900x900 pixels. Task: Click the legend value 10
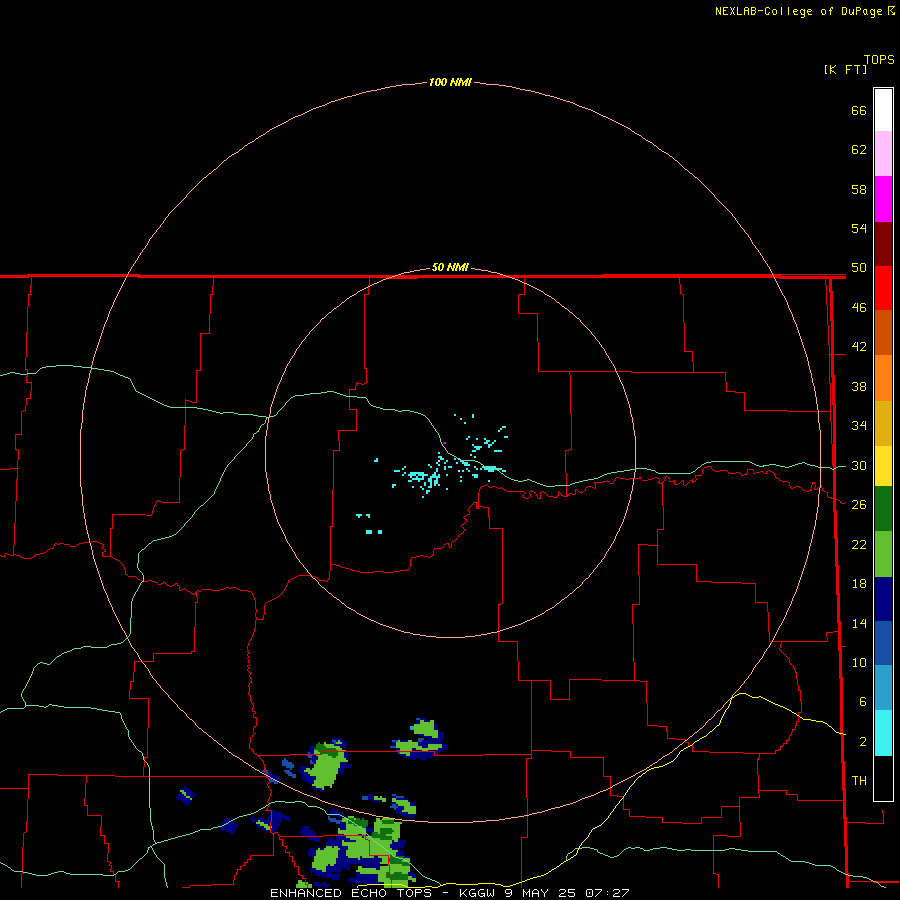(x=859, y=663)
